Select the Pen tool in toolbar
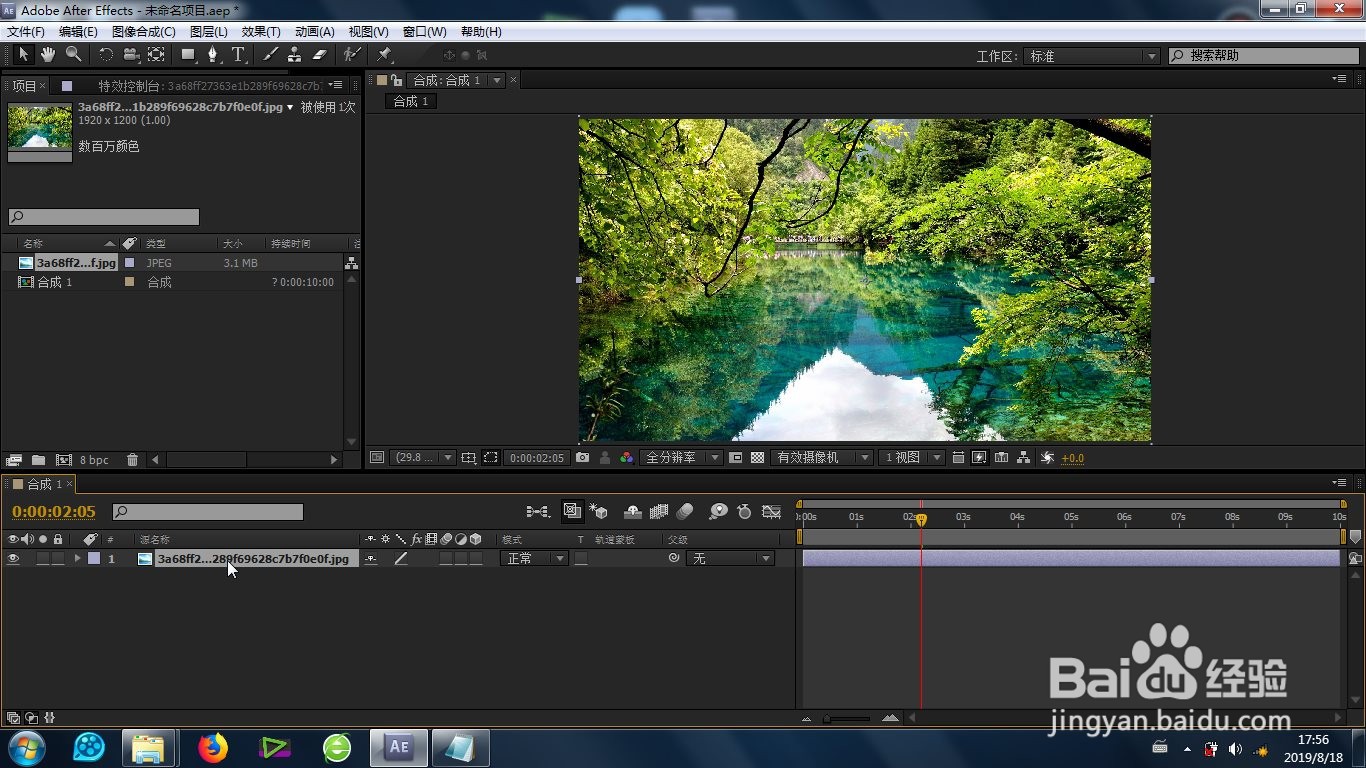Screen dimensions: 1366x768 click(x=212, y=54)
